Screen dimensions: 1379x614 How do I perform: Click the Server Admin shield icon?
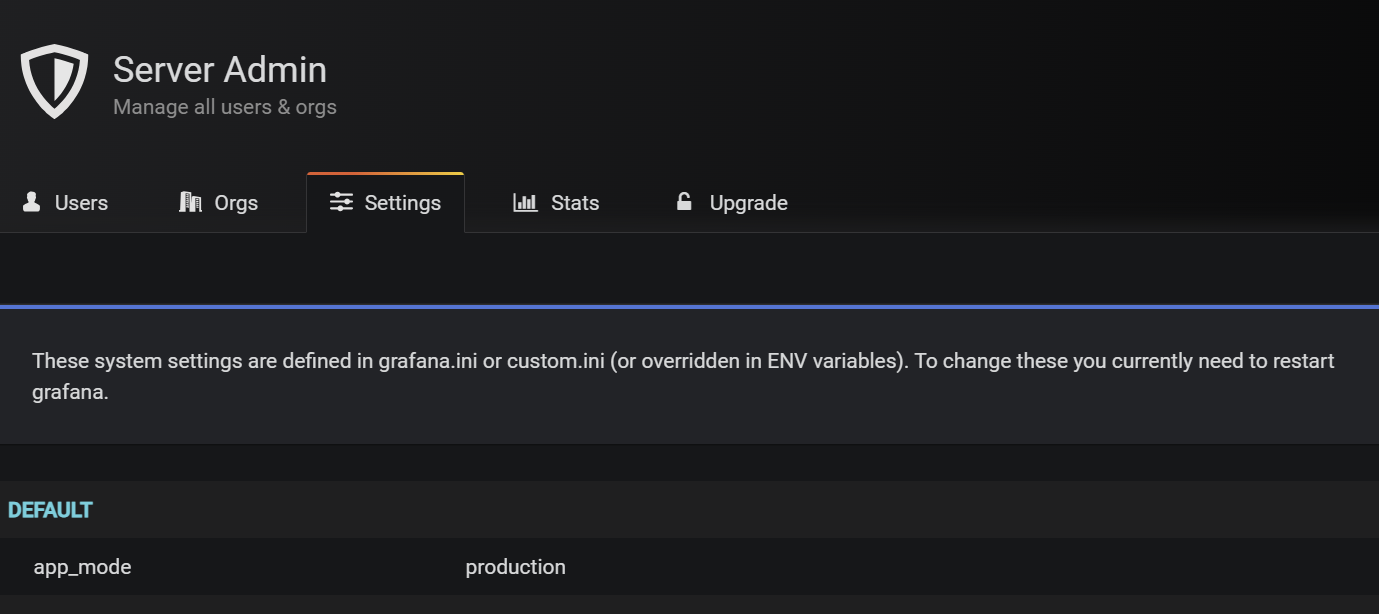click(54, 82)
